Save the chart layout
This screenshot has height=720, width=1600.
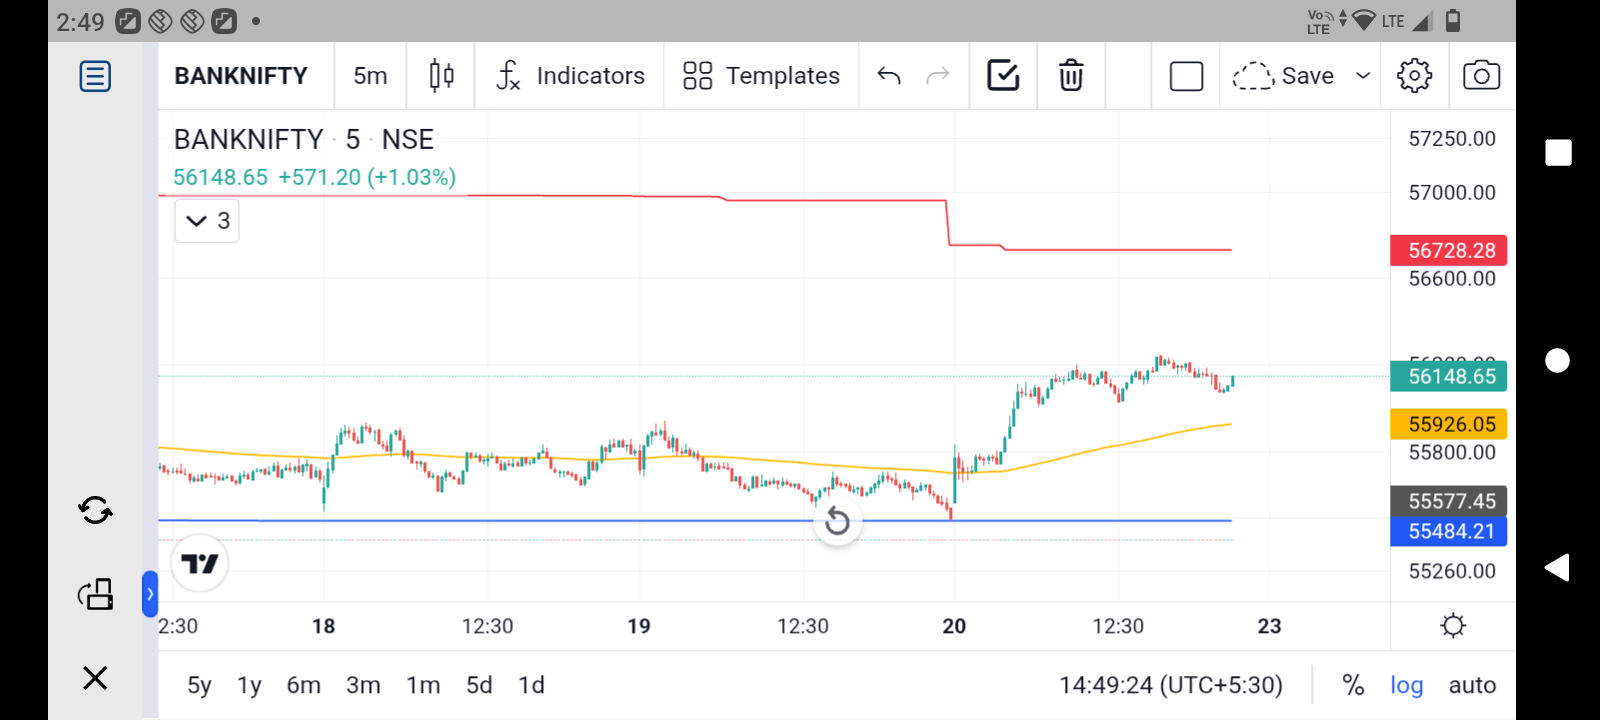[1284, 76]
